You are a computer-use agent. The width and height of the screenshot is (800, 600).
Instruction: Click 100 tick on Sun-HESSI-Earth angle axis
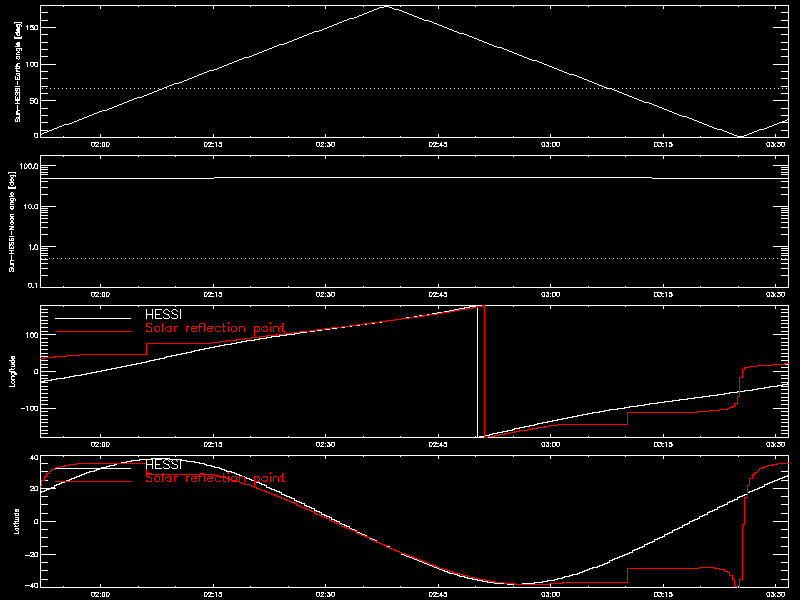coord(32,64)
